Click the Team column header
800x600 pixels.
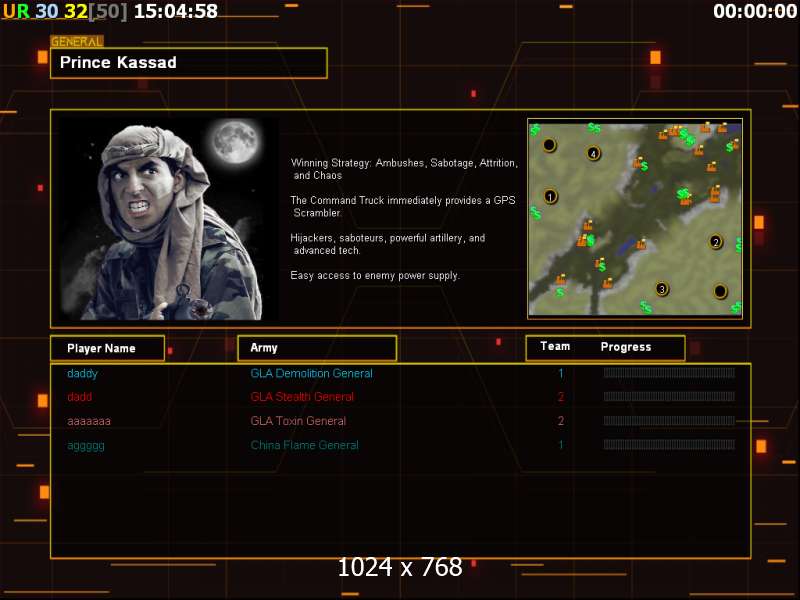click(x=555, y=346)
